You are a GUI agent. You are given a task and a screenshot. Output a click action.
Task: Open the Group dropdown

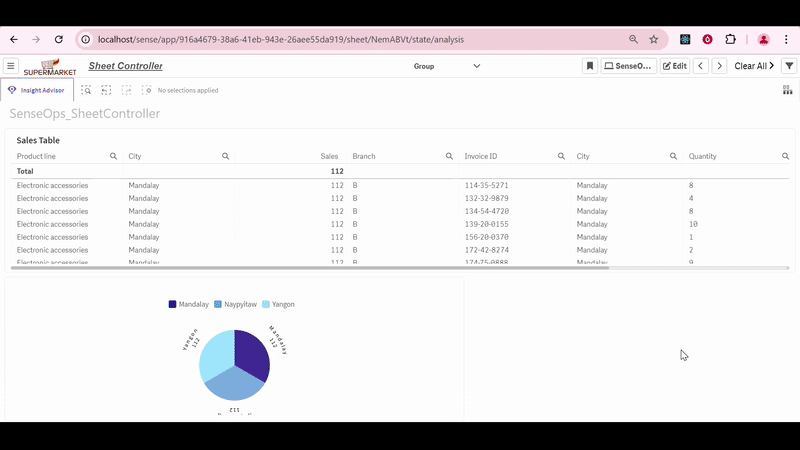pos(446,66)
